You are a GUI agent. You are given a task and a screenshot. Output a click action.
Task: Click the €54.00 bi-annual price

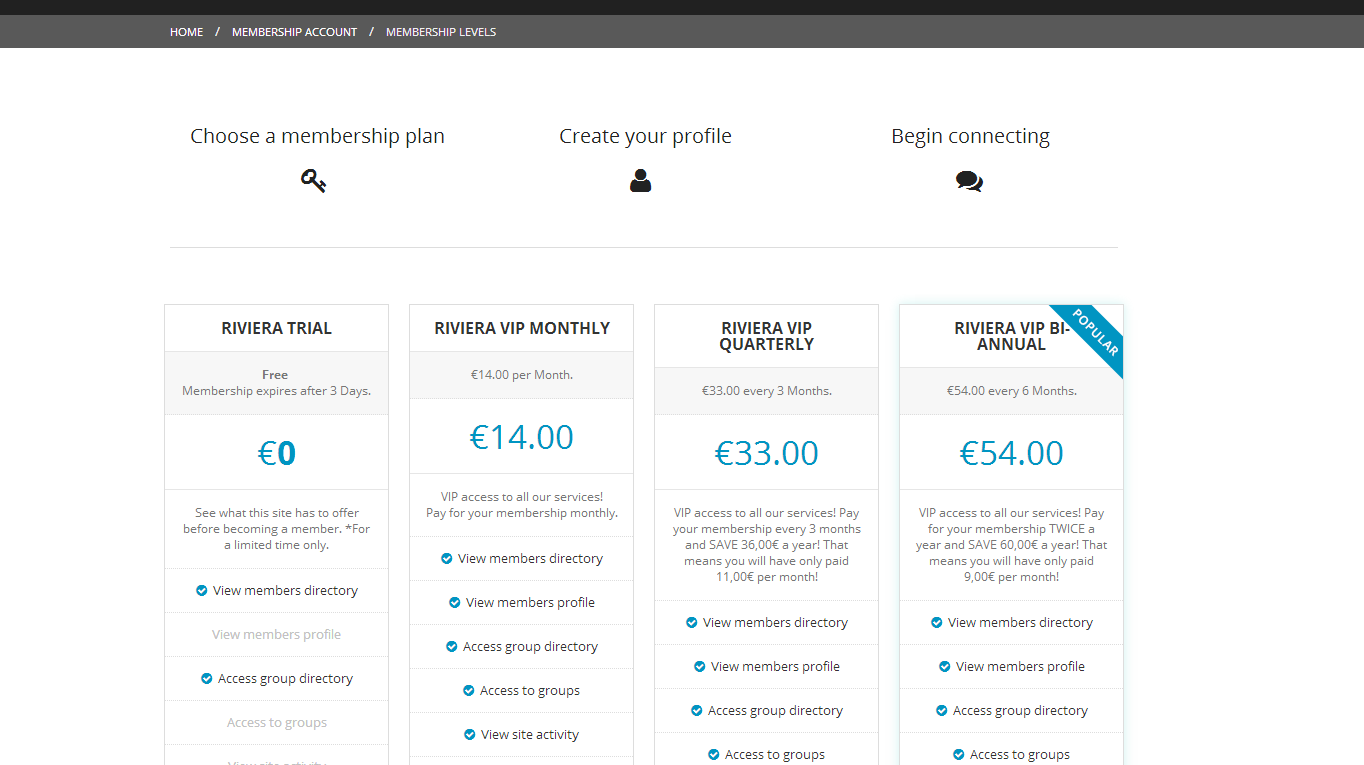tap(1011, 453)
